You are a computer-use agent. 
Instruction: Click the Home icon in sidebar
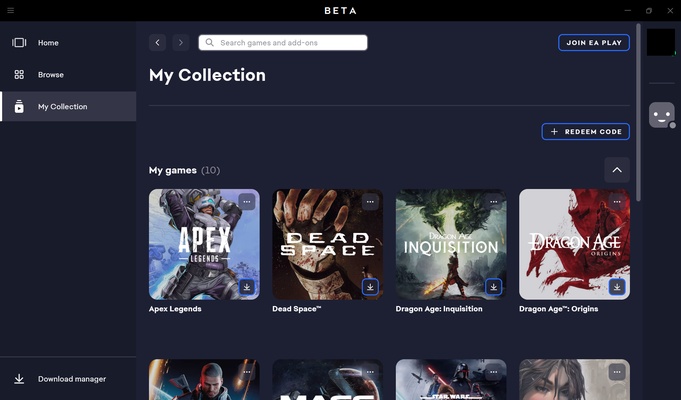pos(19,43)
